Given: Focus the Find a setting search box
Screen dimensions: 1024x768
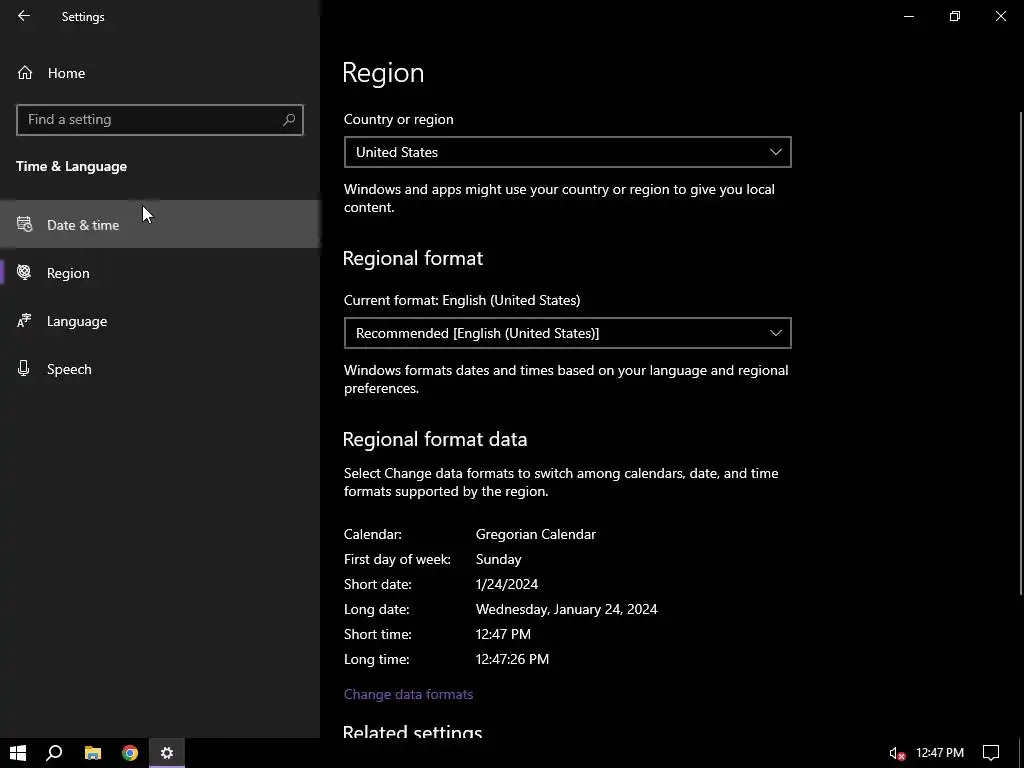Looking at the screenshot, I should coord(160,120).
